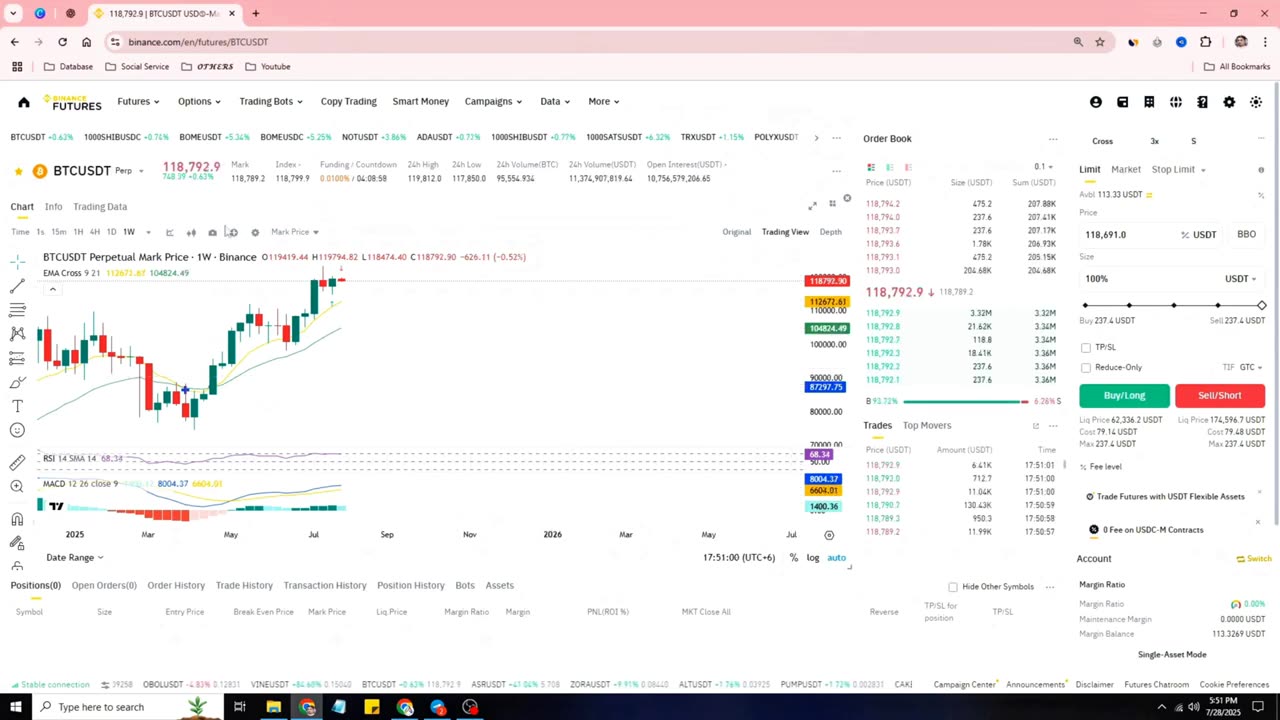The width and height of the screenshot is (1280, 720).
Task: Select the crosshair cursor tool in the chart sidebar
Action: click(x=17, y=262)
